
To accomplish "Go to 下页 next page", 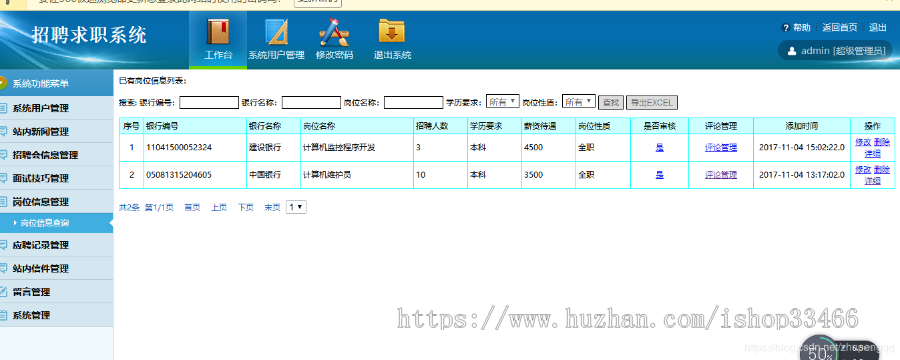I will point(246,208).
